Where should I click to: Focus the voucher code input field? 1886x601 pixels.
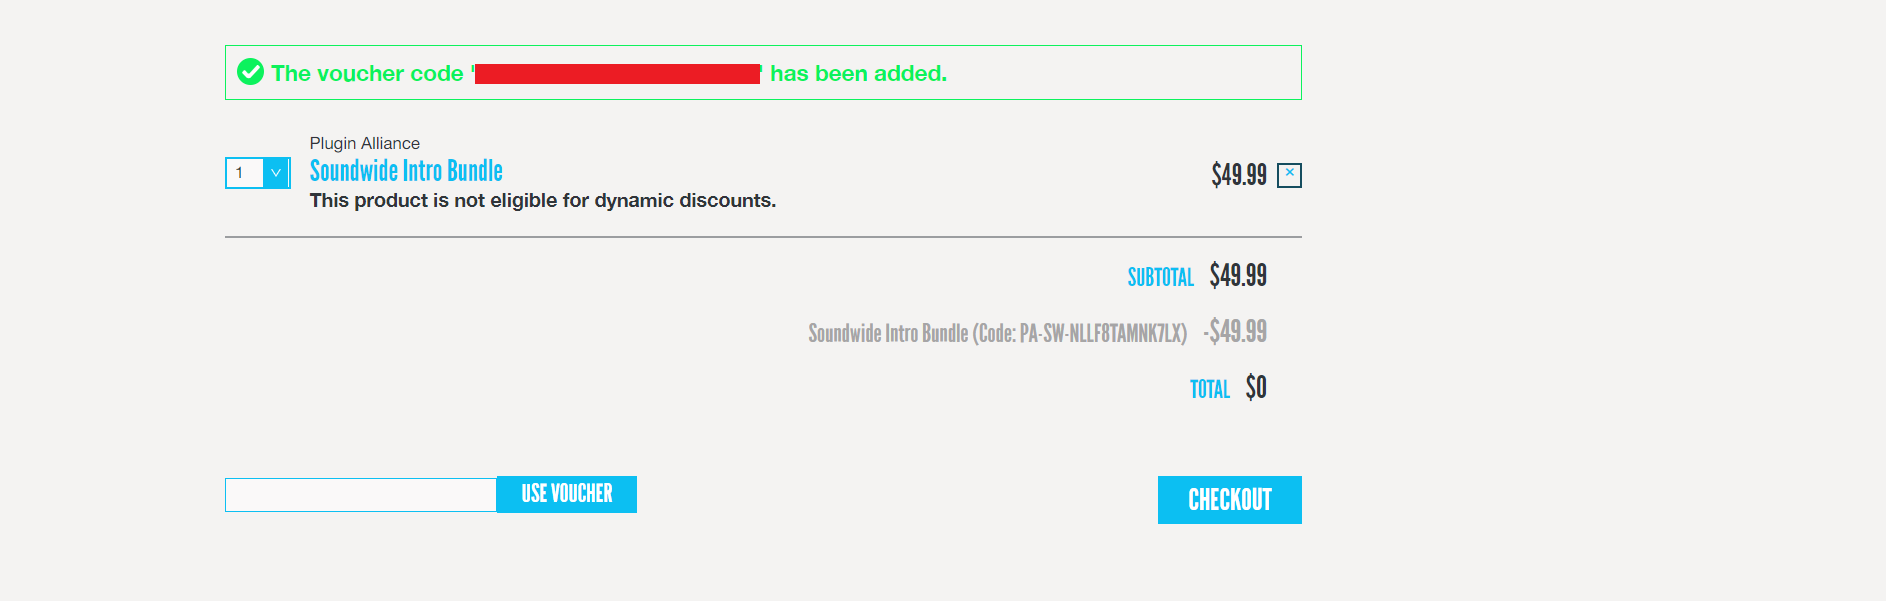tap(361, 495)
